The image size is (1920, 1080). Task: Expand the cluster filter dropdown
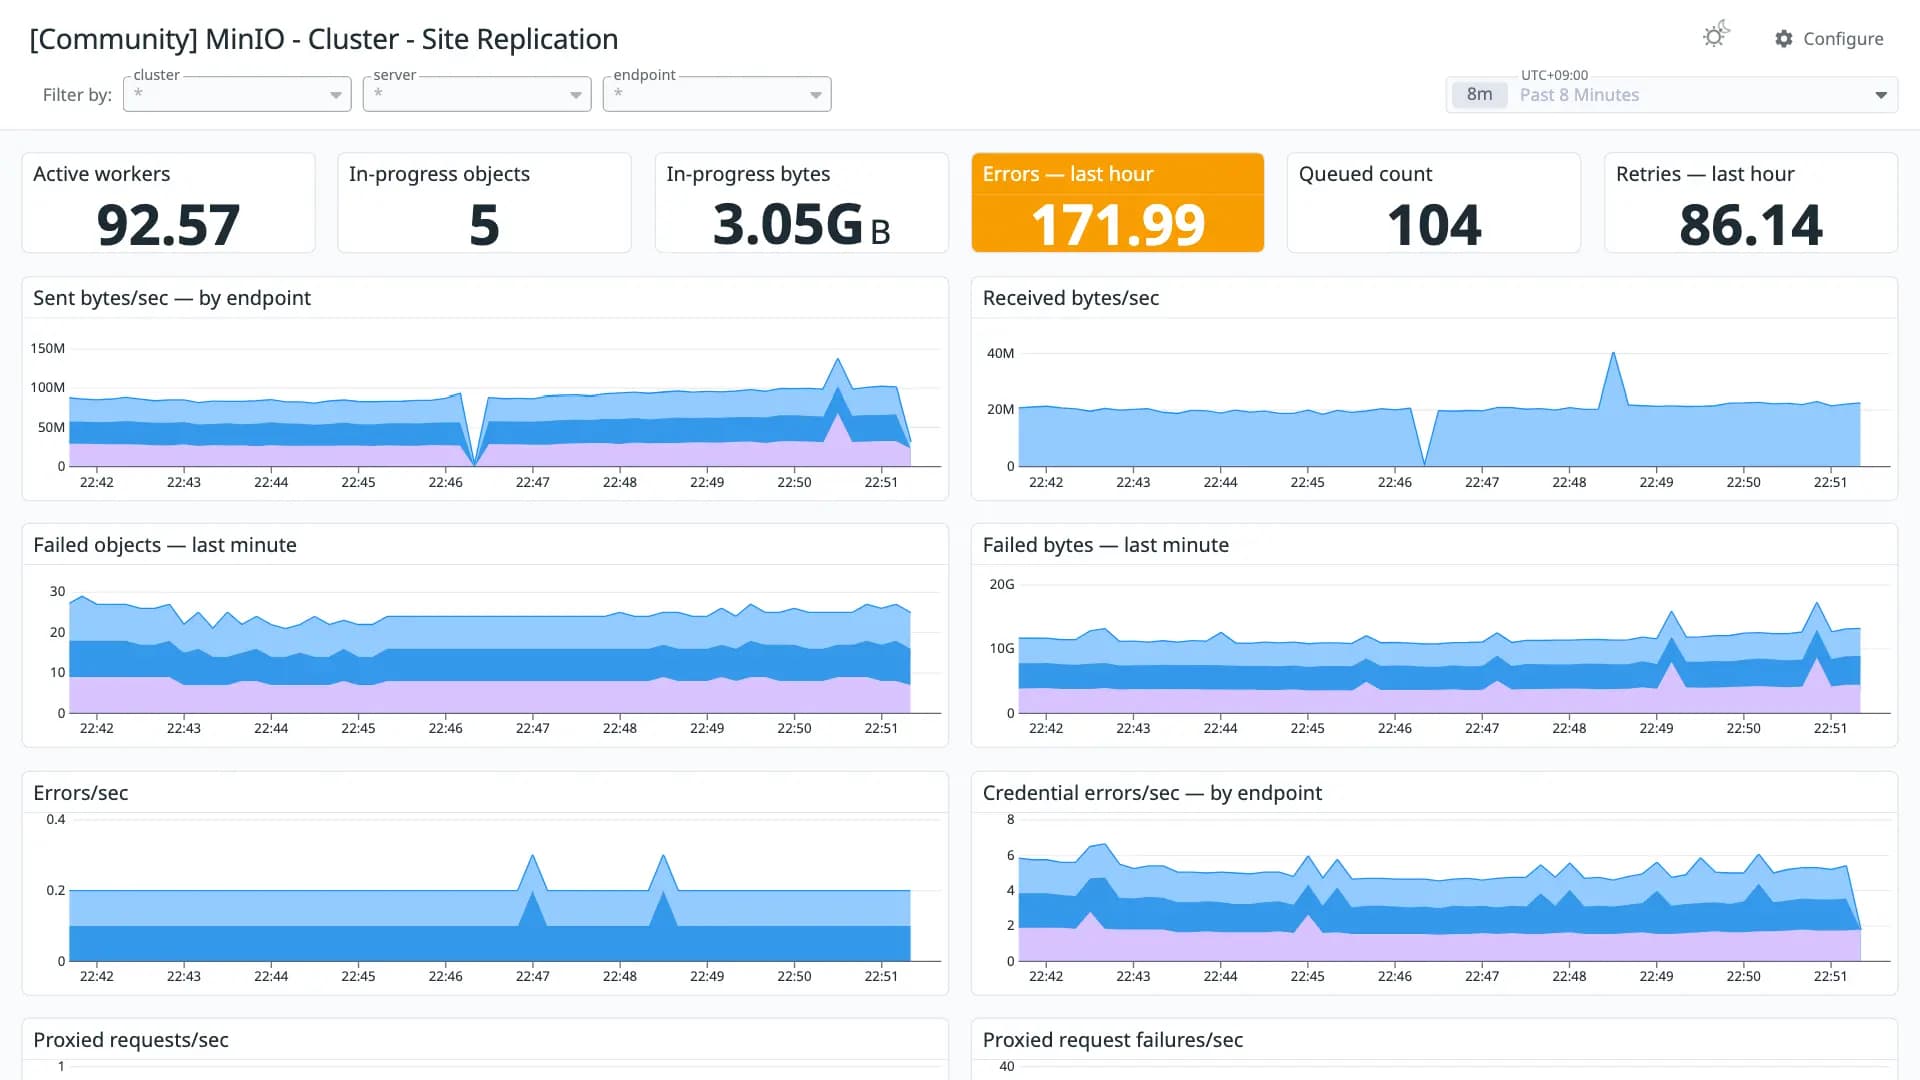237,94
